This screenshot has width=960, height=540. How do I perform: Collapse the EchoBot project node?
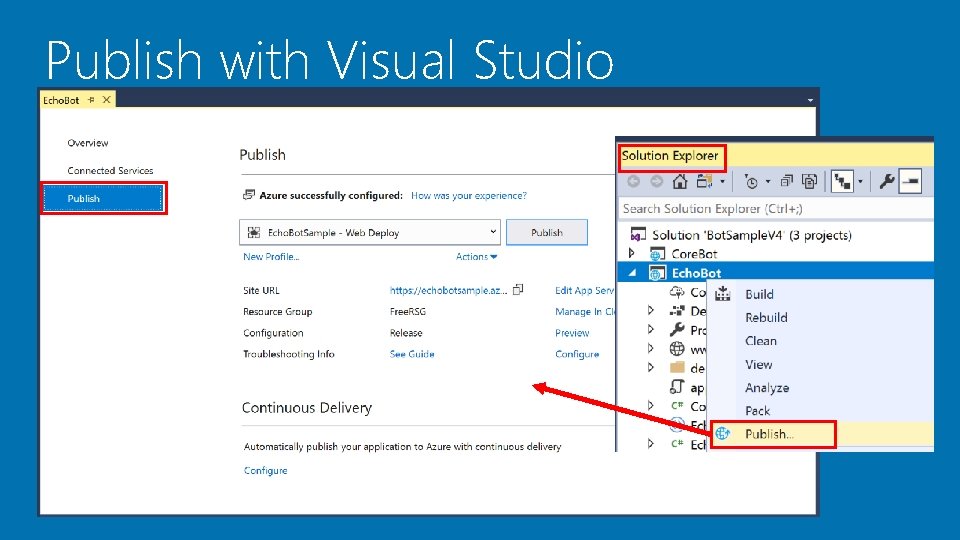coord(632,272)
